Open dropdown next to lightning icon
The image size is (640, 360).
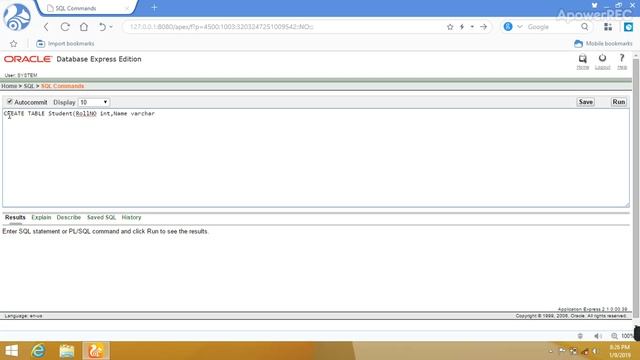pyautogui.click(x=472, y=27)
